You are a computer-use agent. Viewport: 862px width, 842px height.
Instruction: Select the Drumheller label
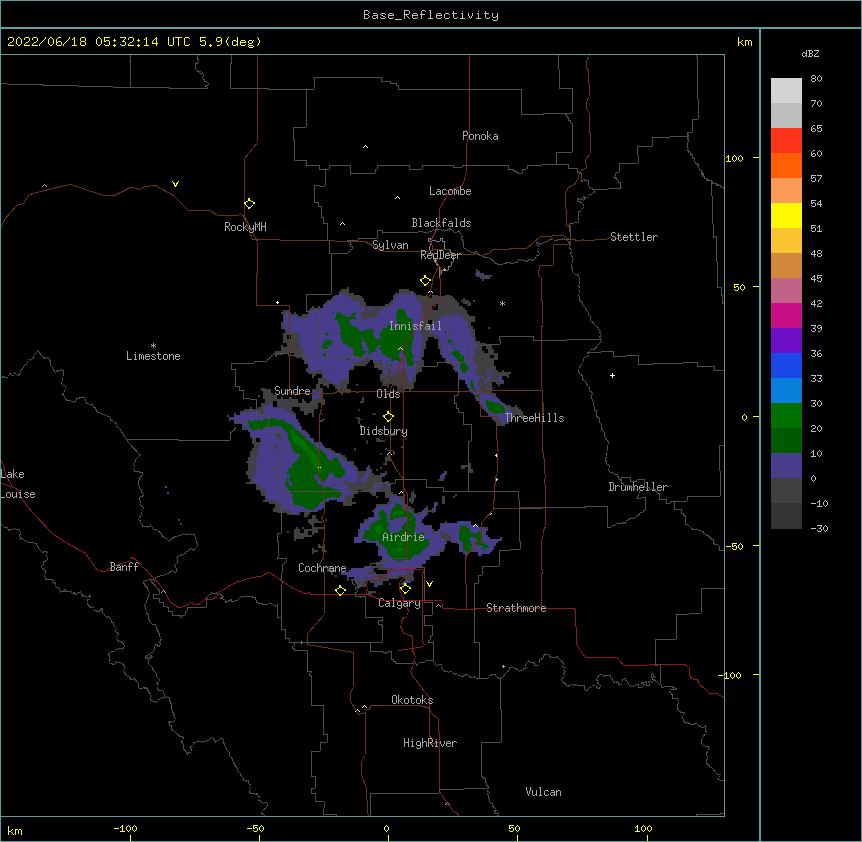click(x=638, y=487)
